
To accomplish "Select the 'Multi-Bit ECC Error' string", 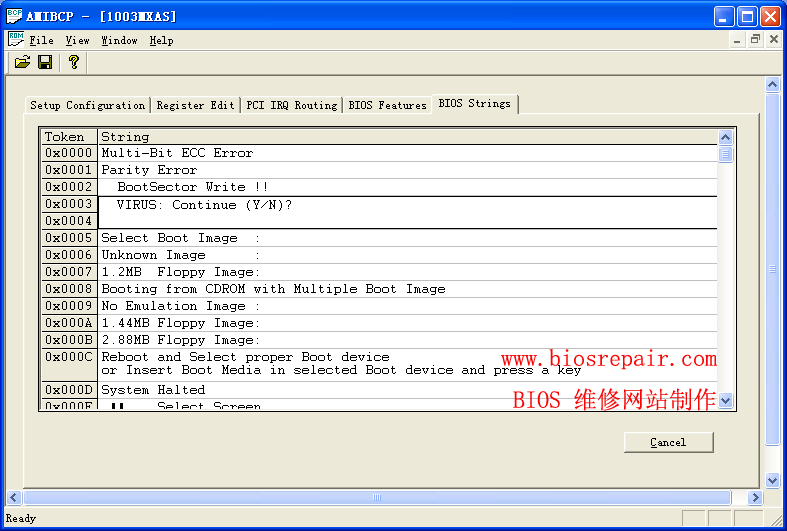I will 177,153.
